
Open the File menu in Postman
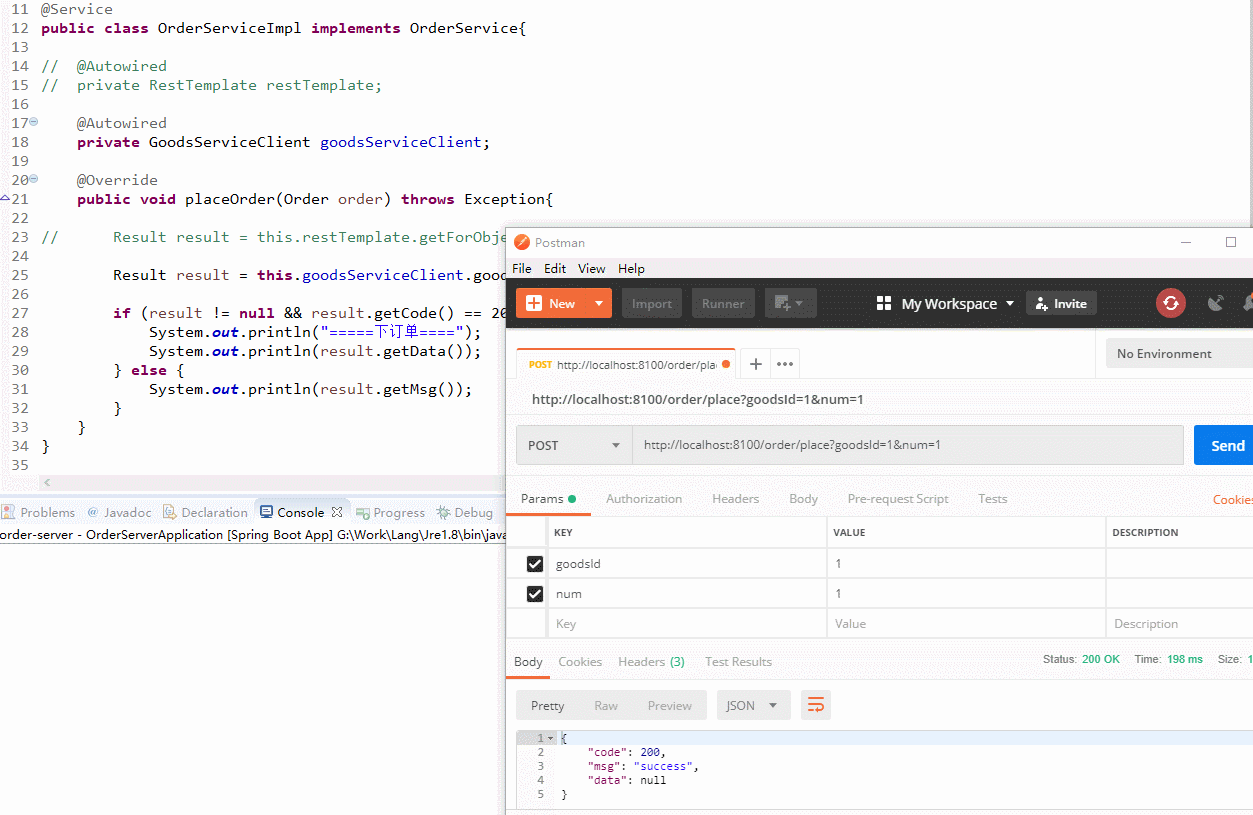pyautogui.click(x=522, y=268)
